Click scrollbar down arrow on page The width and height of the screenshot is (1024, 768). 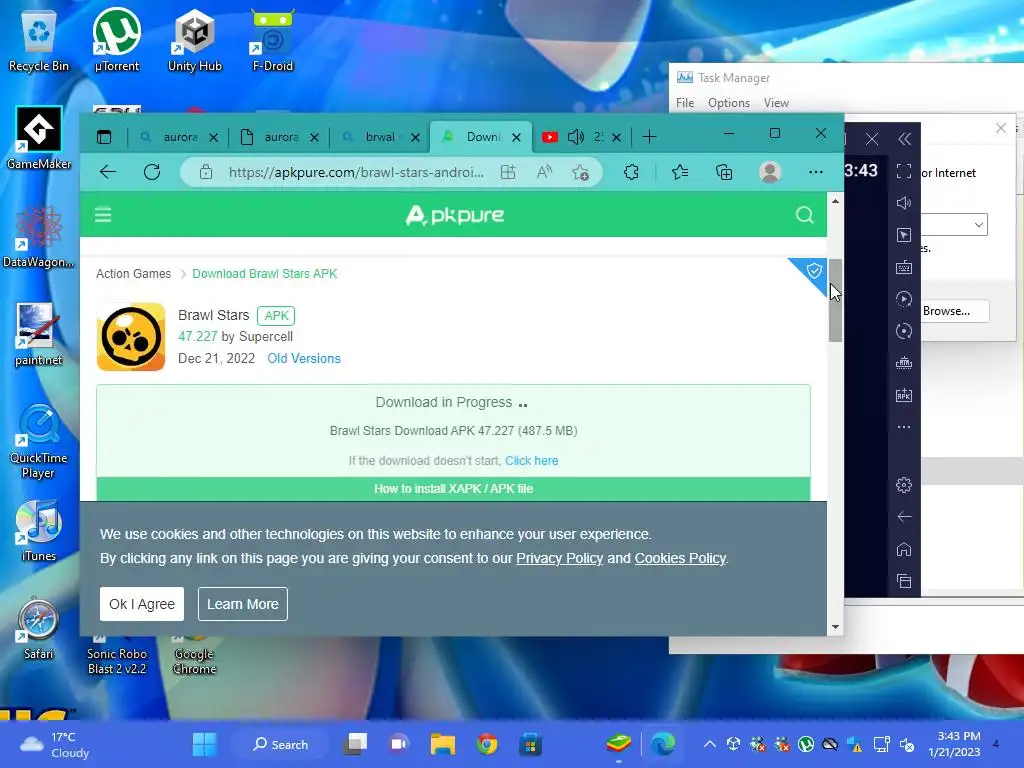click(835, 627)
